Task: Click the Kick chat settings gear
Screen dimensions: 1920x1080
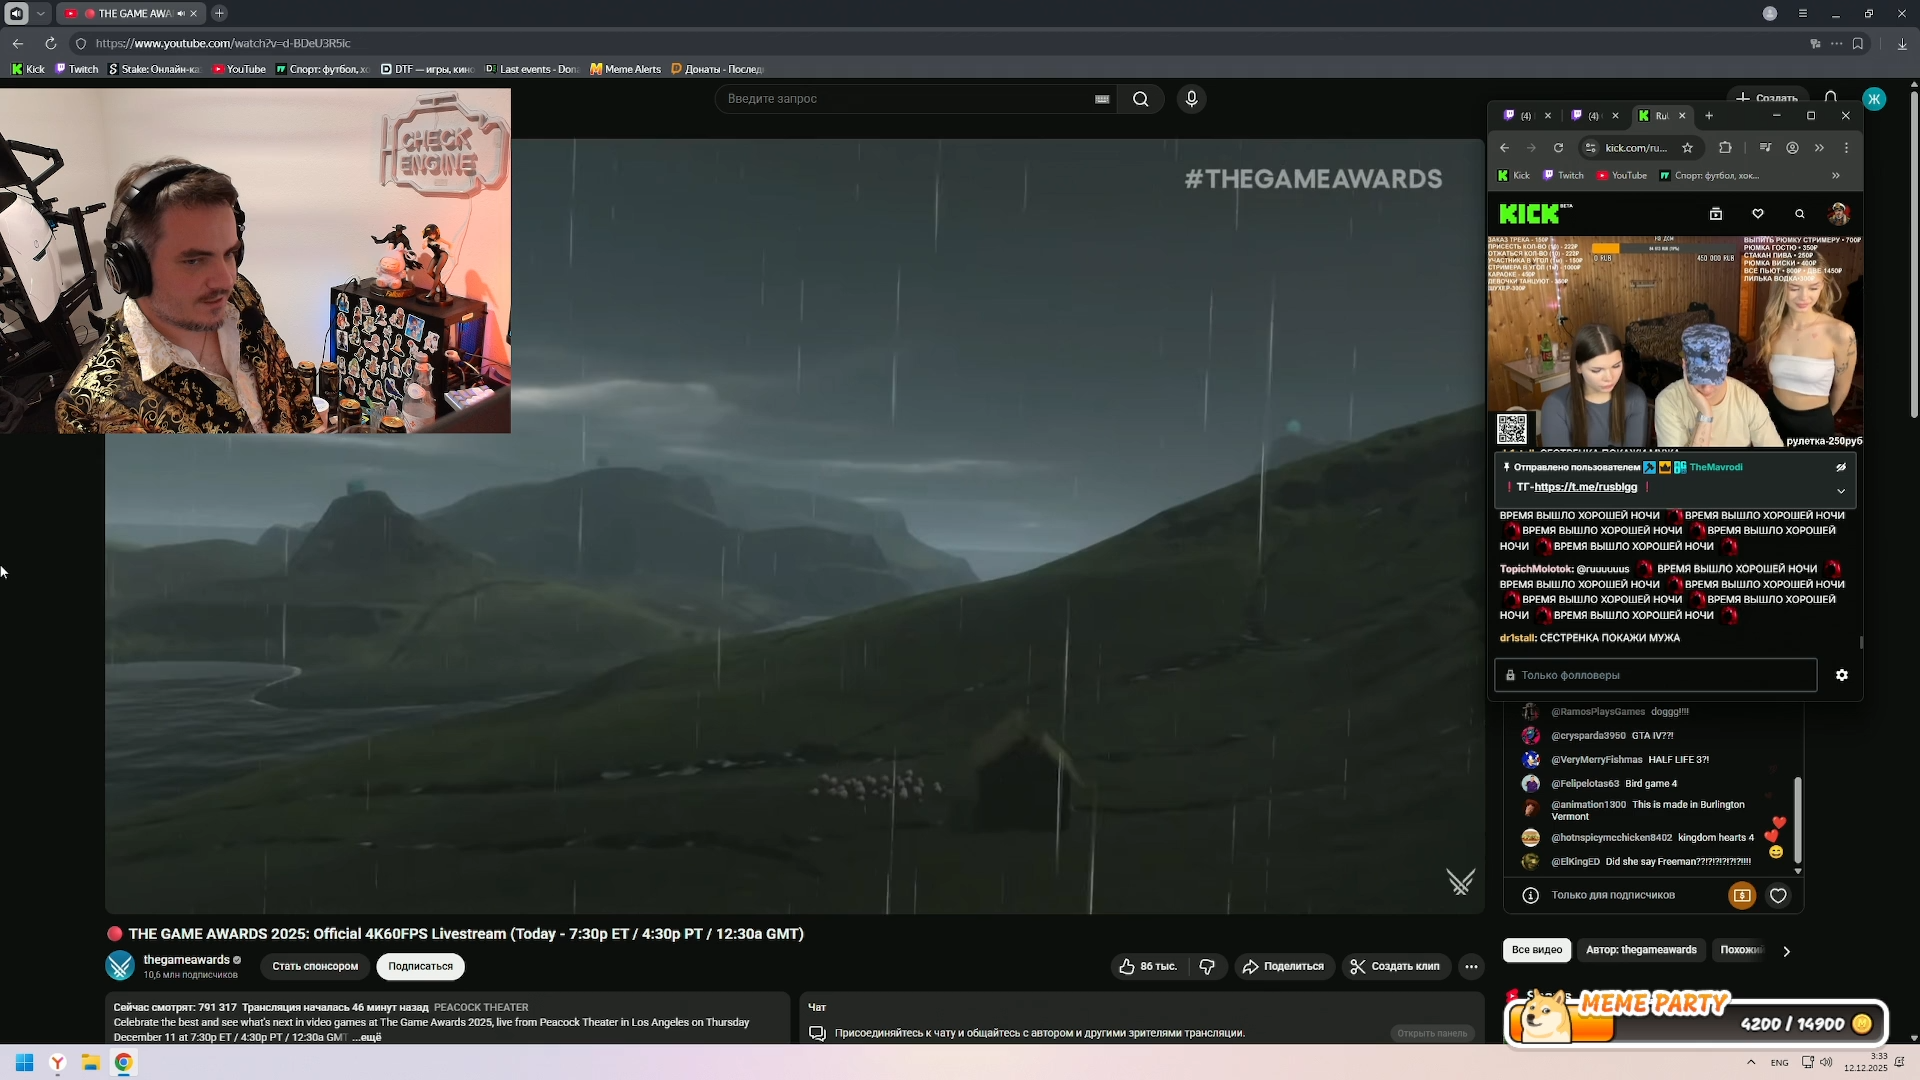Action: [1841, 675]
